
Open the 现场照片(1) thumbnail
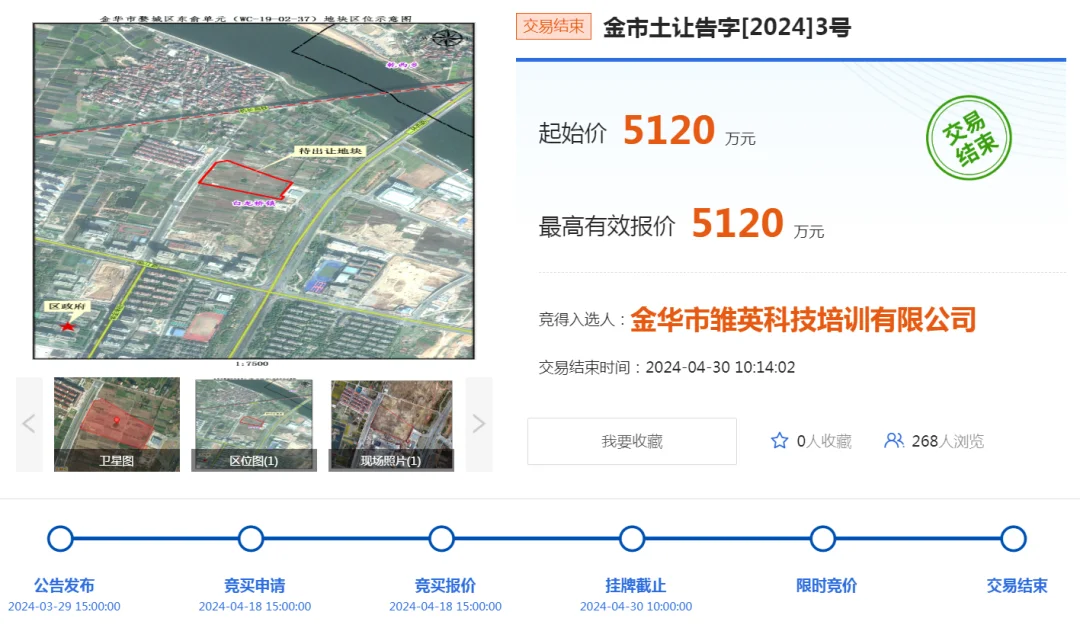pyautogui.click(x=391, y=424)
